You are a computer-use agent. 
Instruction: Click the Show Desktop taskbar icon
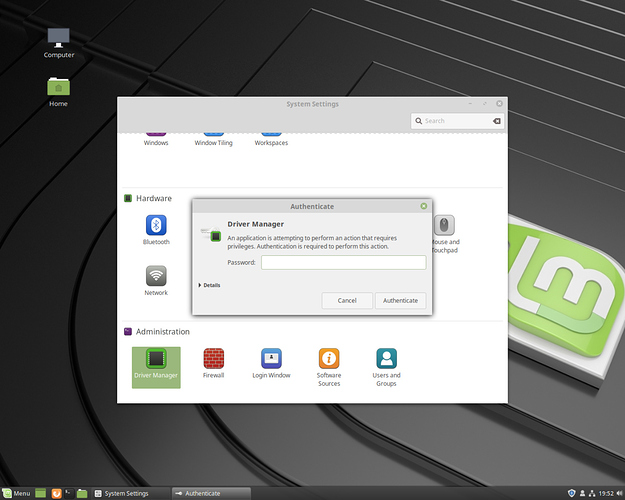[x=41, y=493]
